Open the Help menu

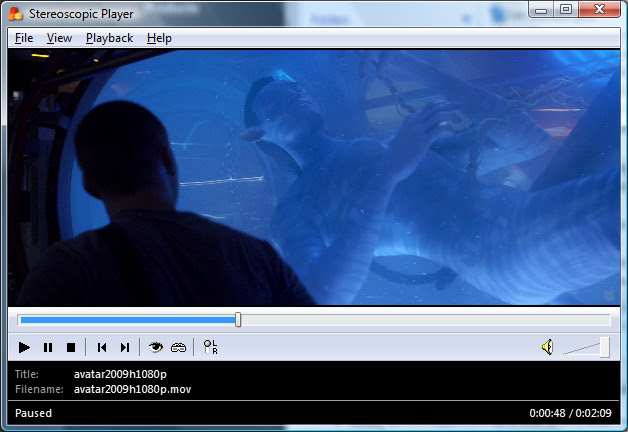click(159, 38)
